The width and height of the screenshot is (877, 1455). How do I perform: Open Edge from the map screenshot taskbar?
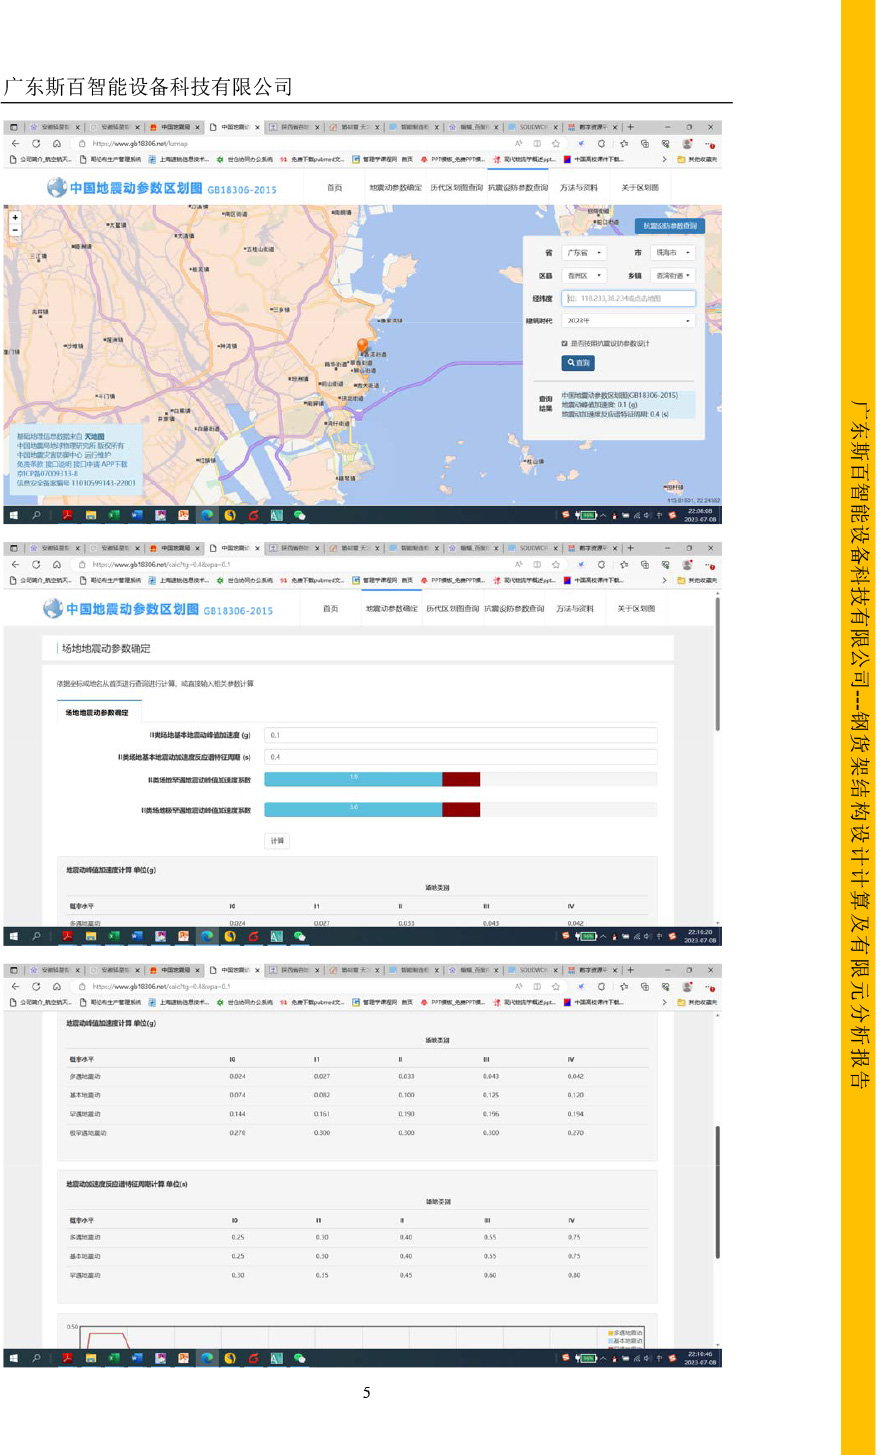(207, 515)
